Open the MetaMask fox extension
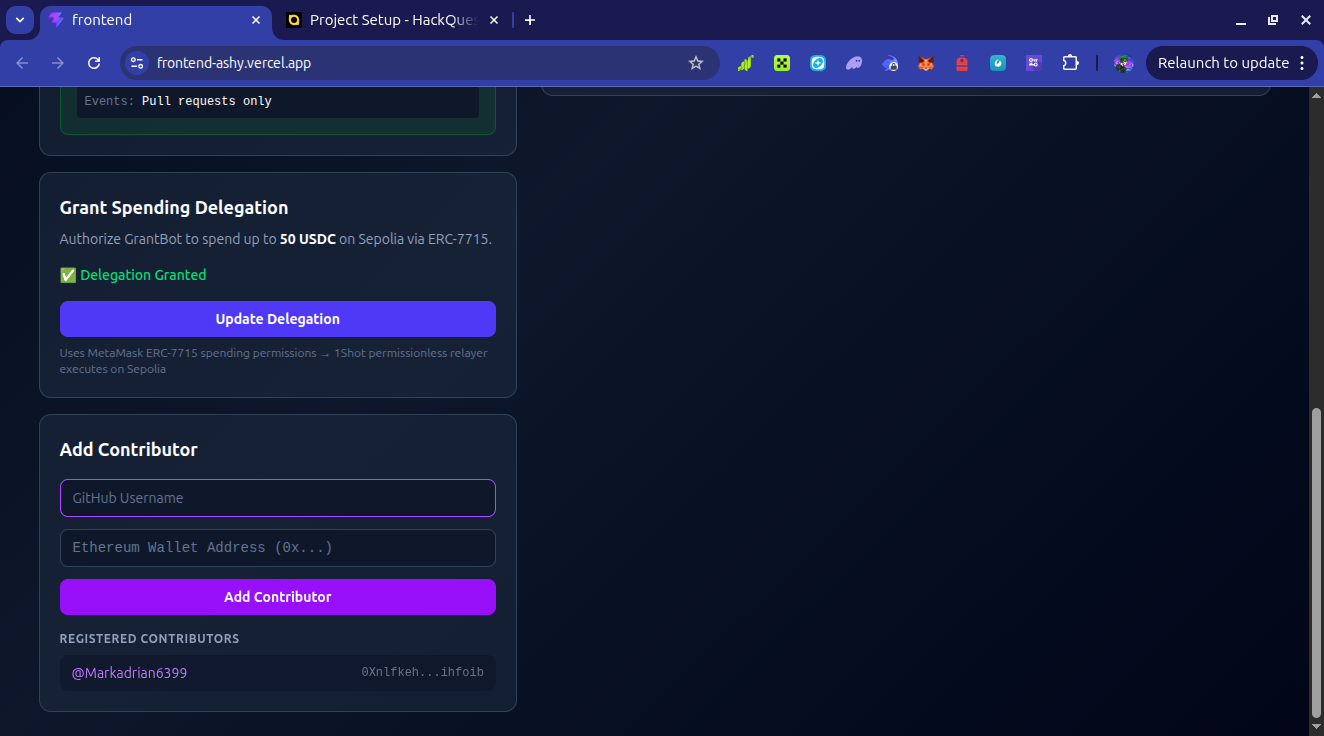Image resolution: width=1324 pixels, height=736 pixels. point(926,63)
